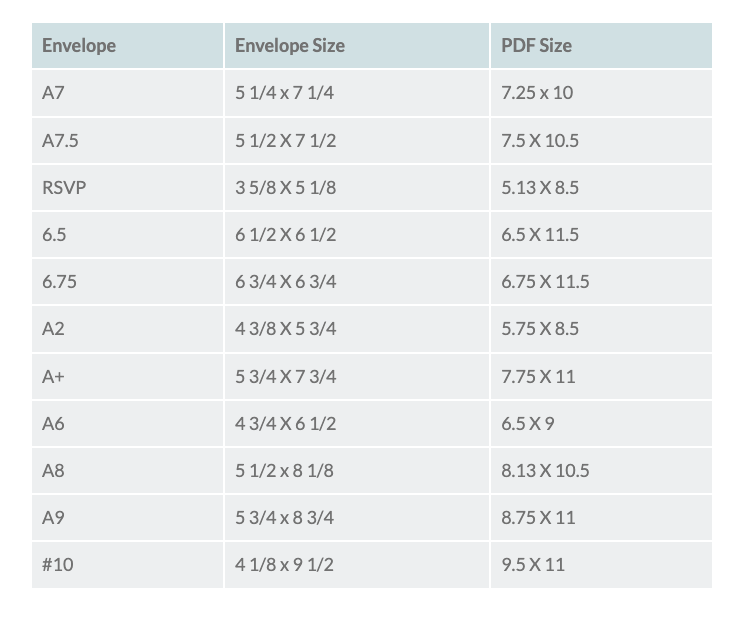Click the A8 envelope row label
The image size is (742, 621).
click(x=54, y=470)
